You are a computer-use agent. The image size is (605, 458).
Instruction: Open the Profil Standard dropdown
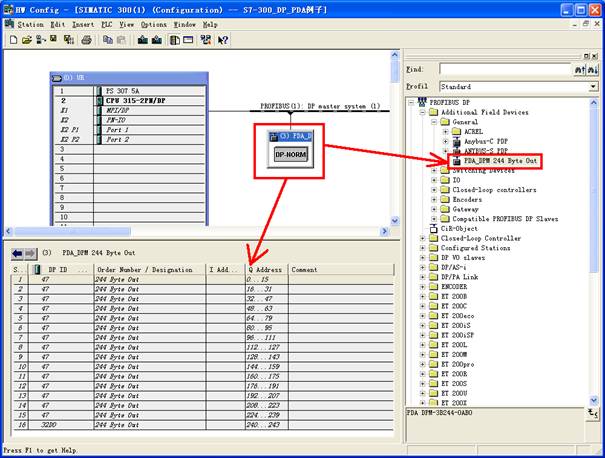(593, 86)
